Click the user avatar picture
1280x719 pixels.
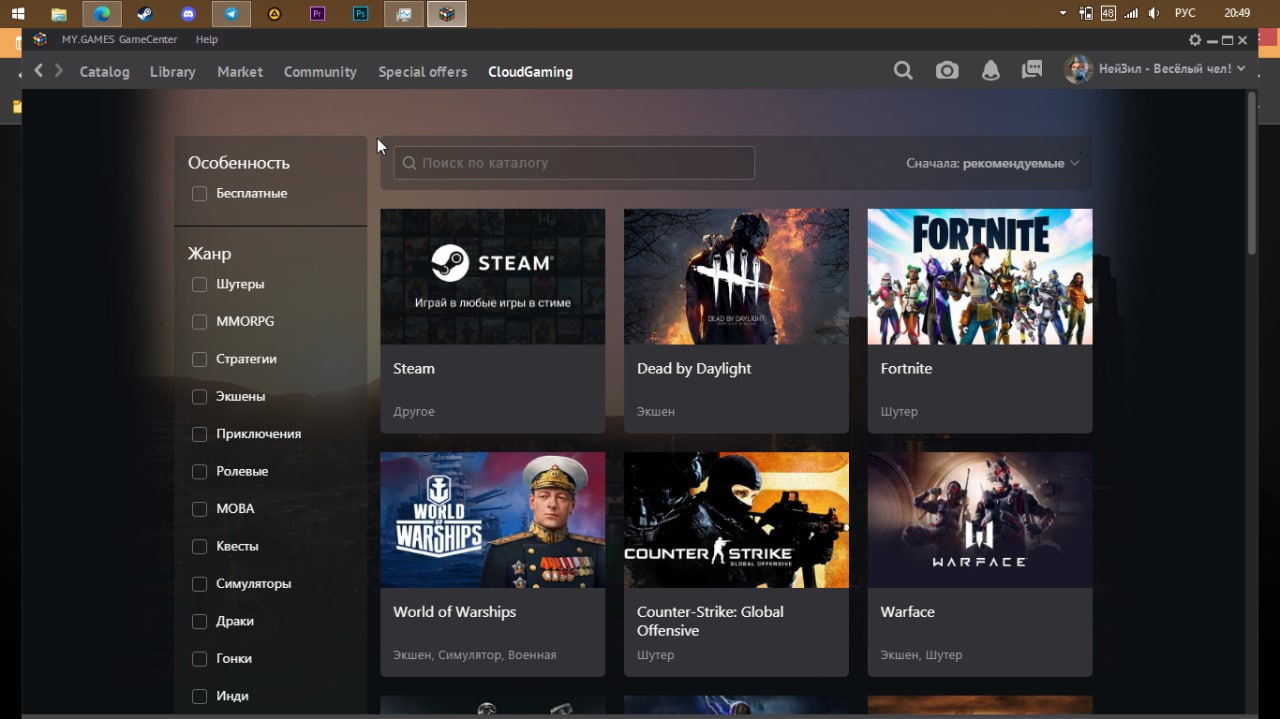[1078, 69]
